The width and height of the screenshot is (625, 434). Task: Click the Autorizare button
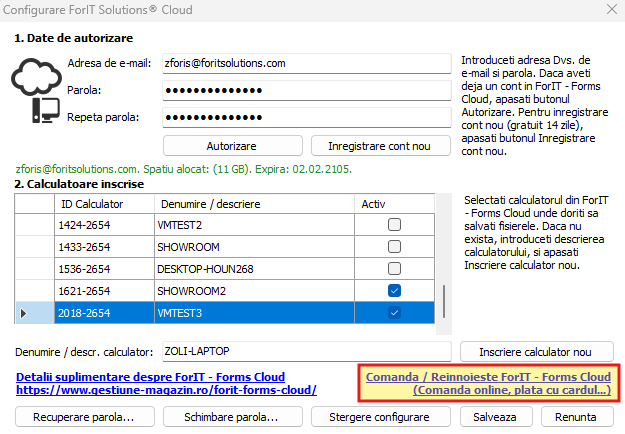(233, 146)
